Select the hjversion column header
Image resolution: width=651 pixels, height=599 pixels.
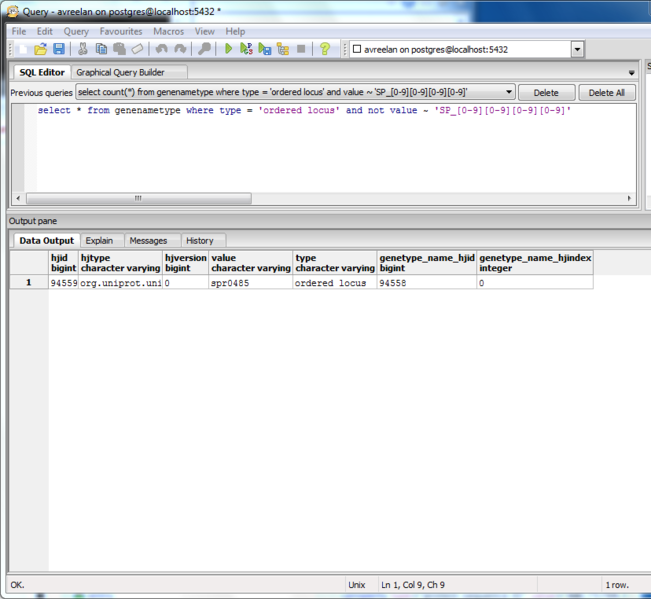coord(186,263)
